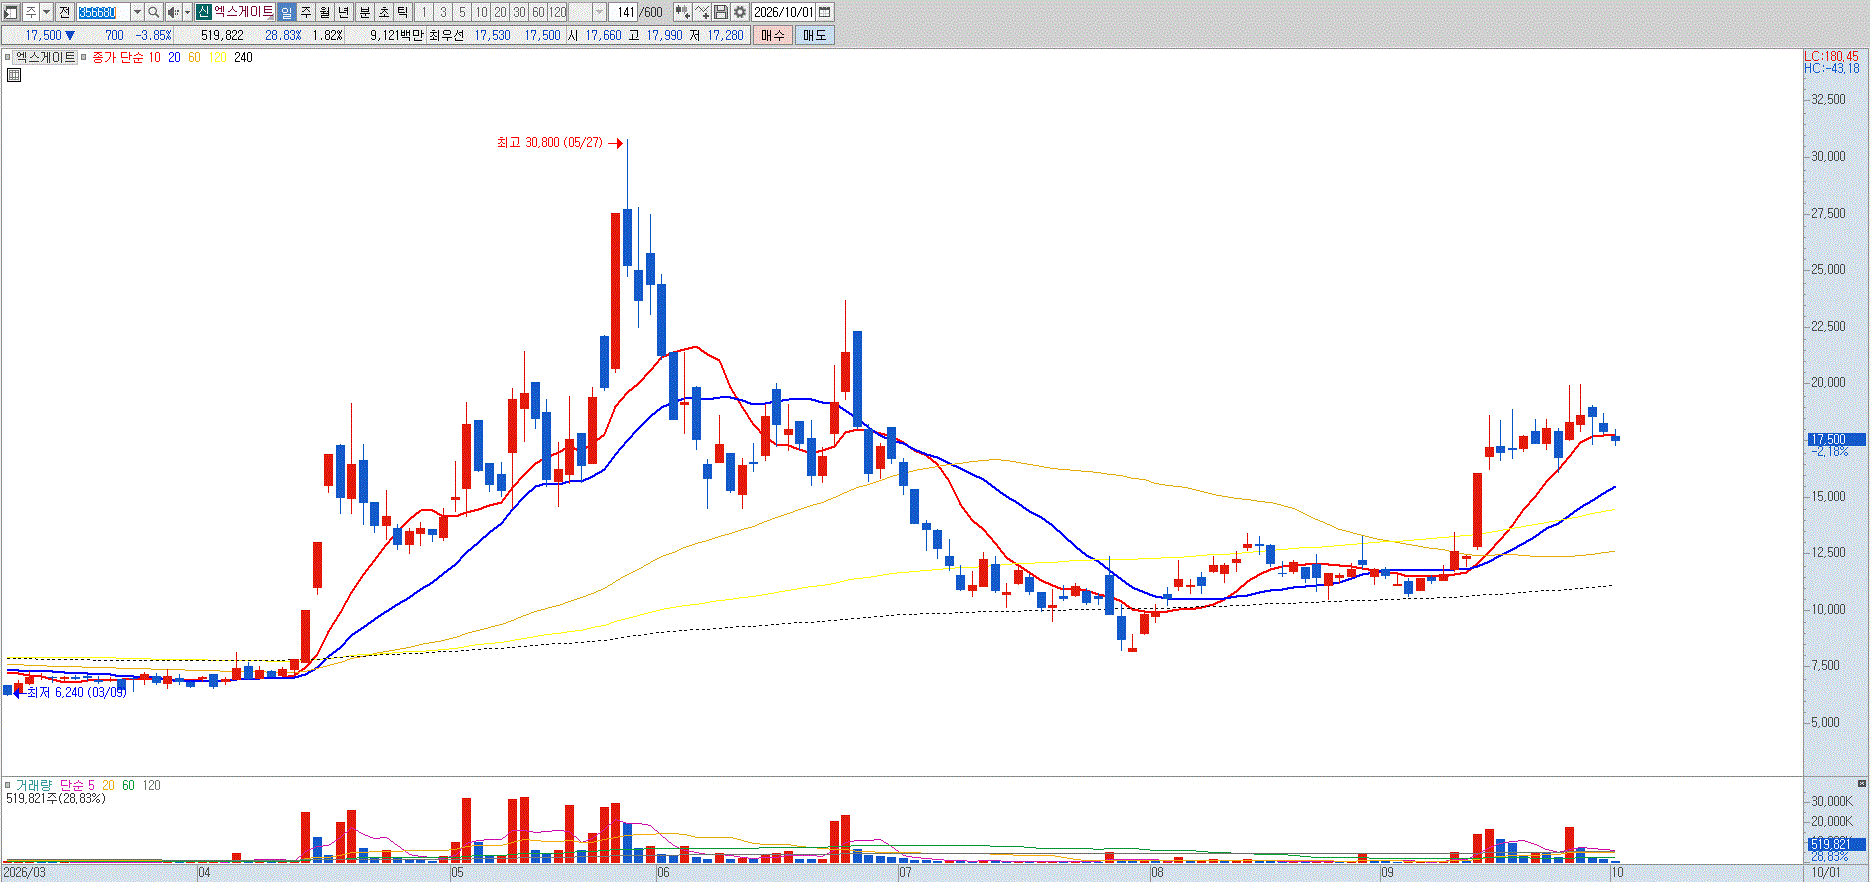
Task: Click the speaker sound icon in toolbar
Action: 172,12
